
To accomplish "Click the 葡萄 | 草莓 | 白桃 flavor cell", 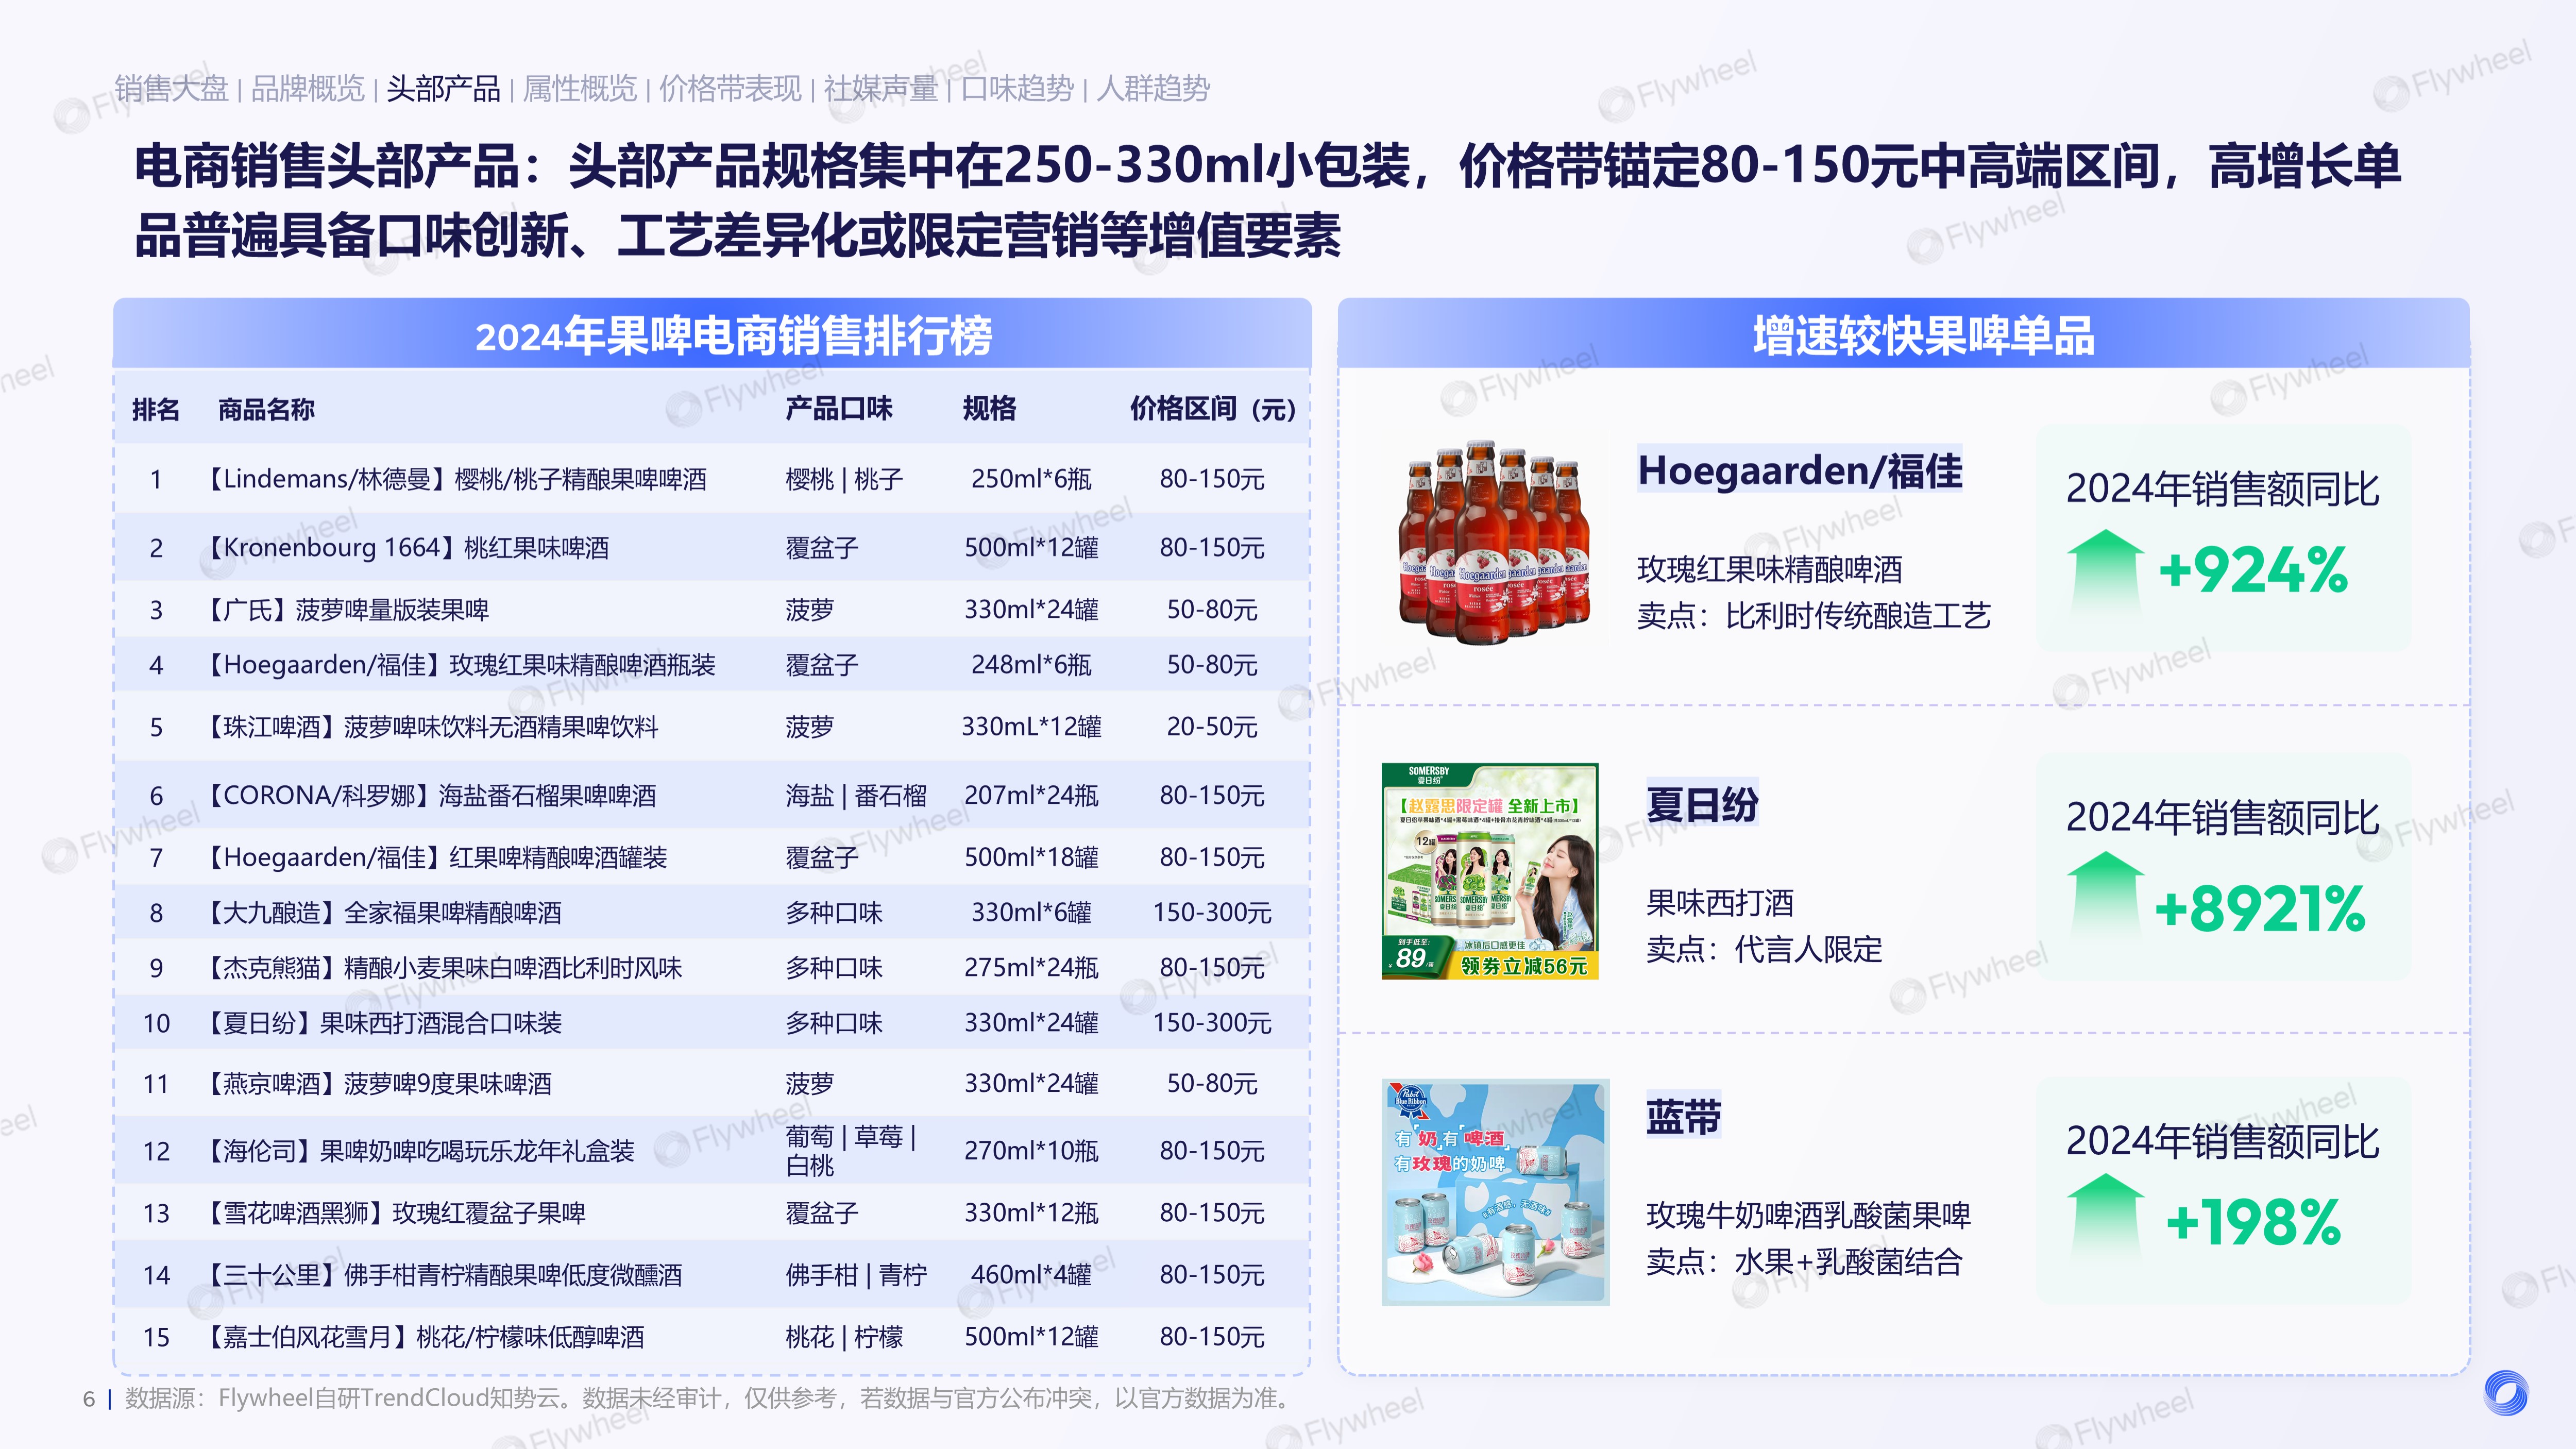I will coord(851,1151).
